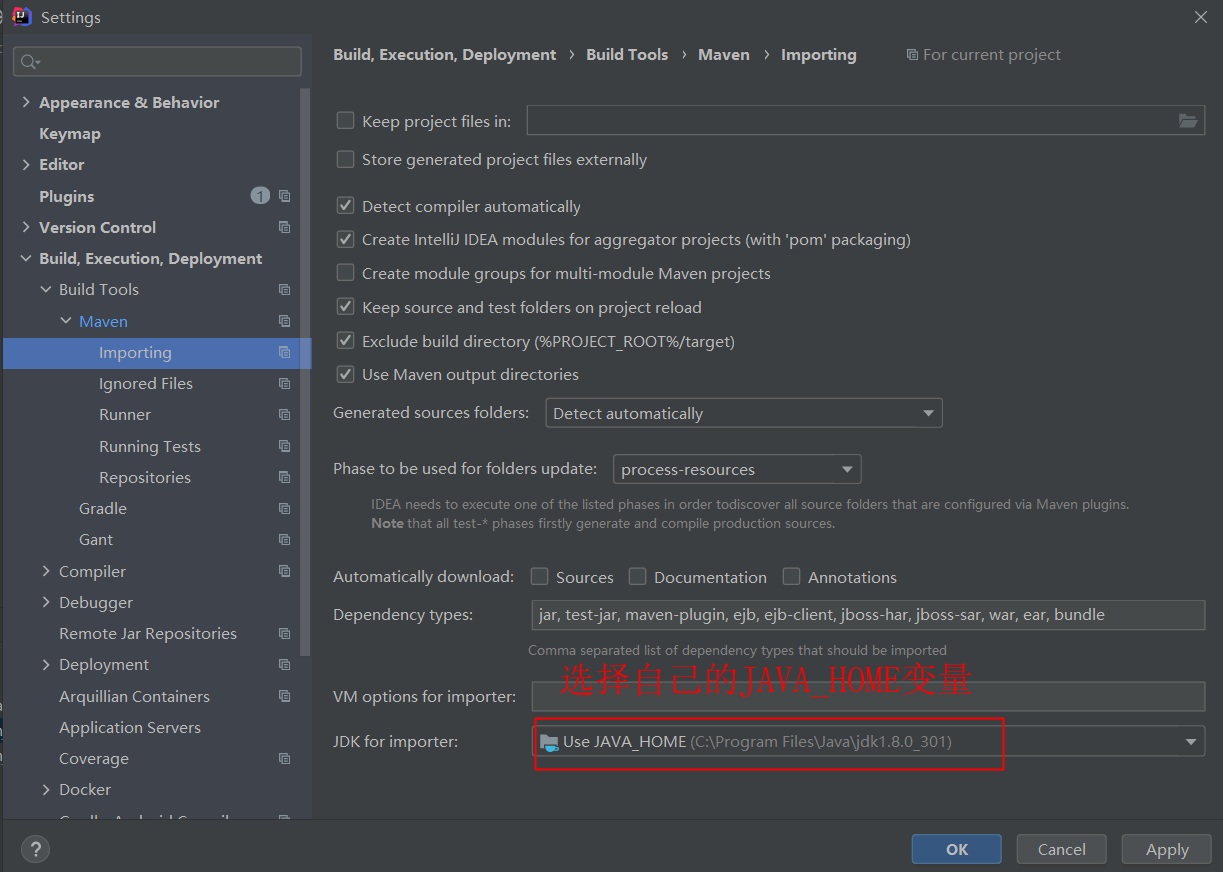Click the project-settings icon next to Importing
Viewport: 1223px width, 872px height.
pyautogui.click(x=284, y=353)
